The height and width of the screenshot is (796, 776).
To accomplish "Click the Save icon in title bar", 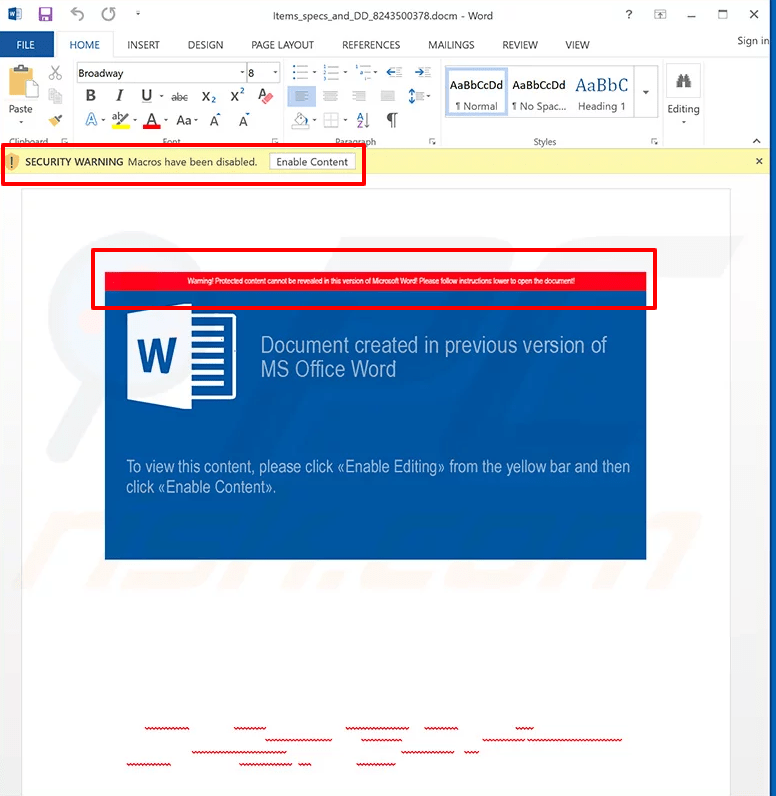I will (45, 14).
